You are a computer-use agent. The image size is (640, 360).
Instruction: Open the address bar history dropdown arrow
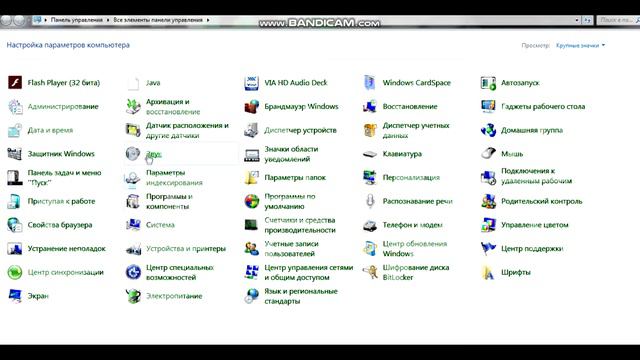(577, 20)
